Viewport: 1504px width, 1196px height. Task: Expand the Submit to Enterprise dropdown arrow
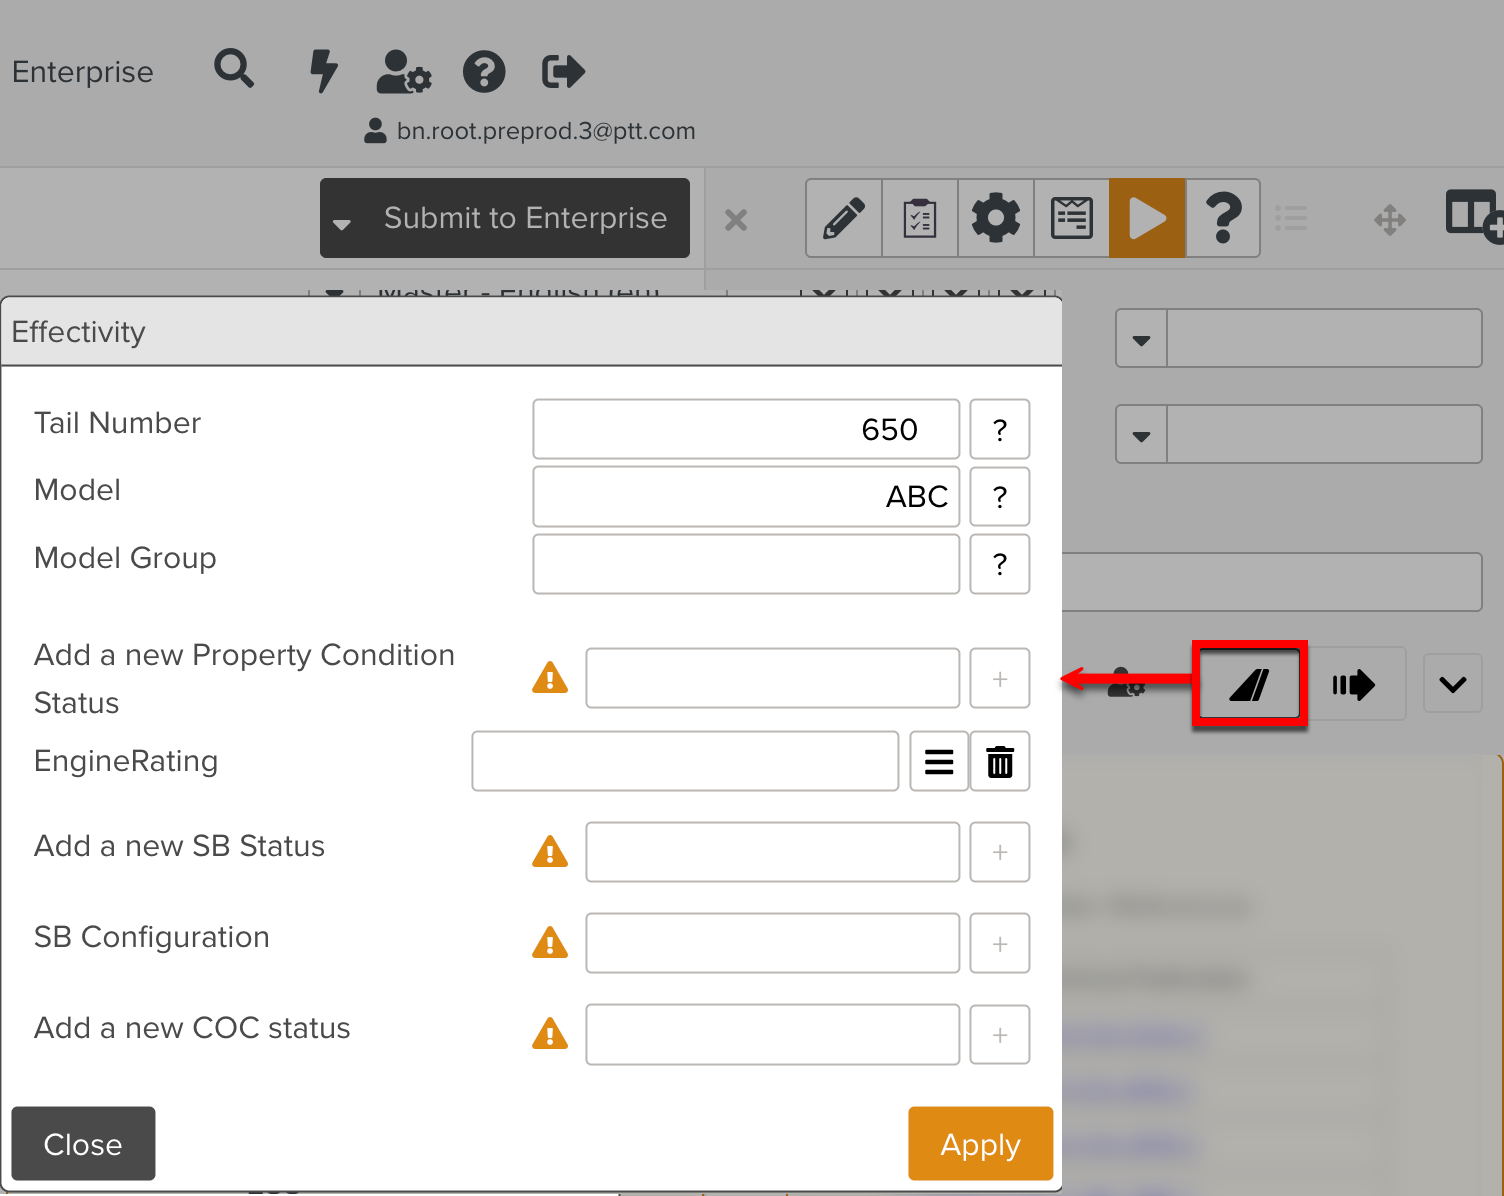tap(342, 223)
